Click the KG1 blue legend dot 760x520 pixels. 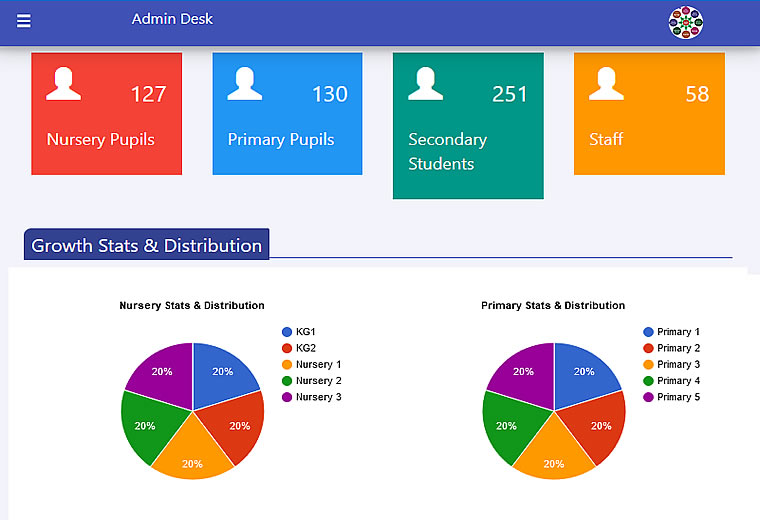click(287, 332)
